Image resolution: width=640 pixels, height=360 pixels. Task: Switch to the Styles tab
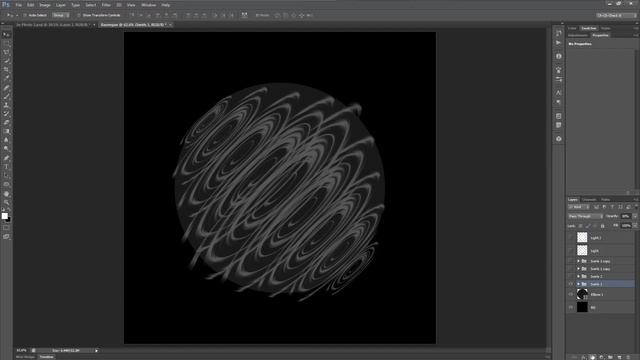tap(606, 28)
